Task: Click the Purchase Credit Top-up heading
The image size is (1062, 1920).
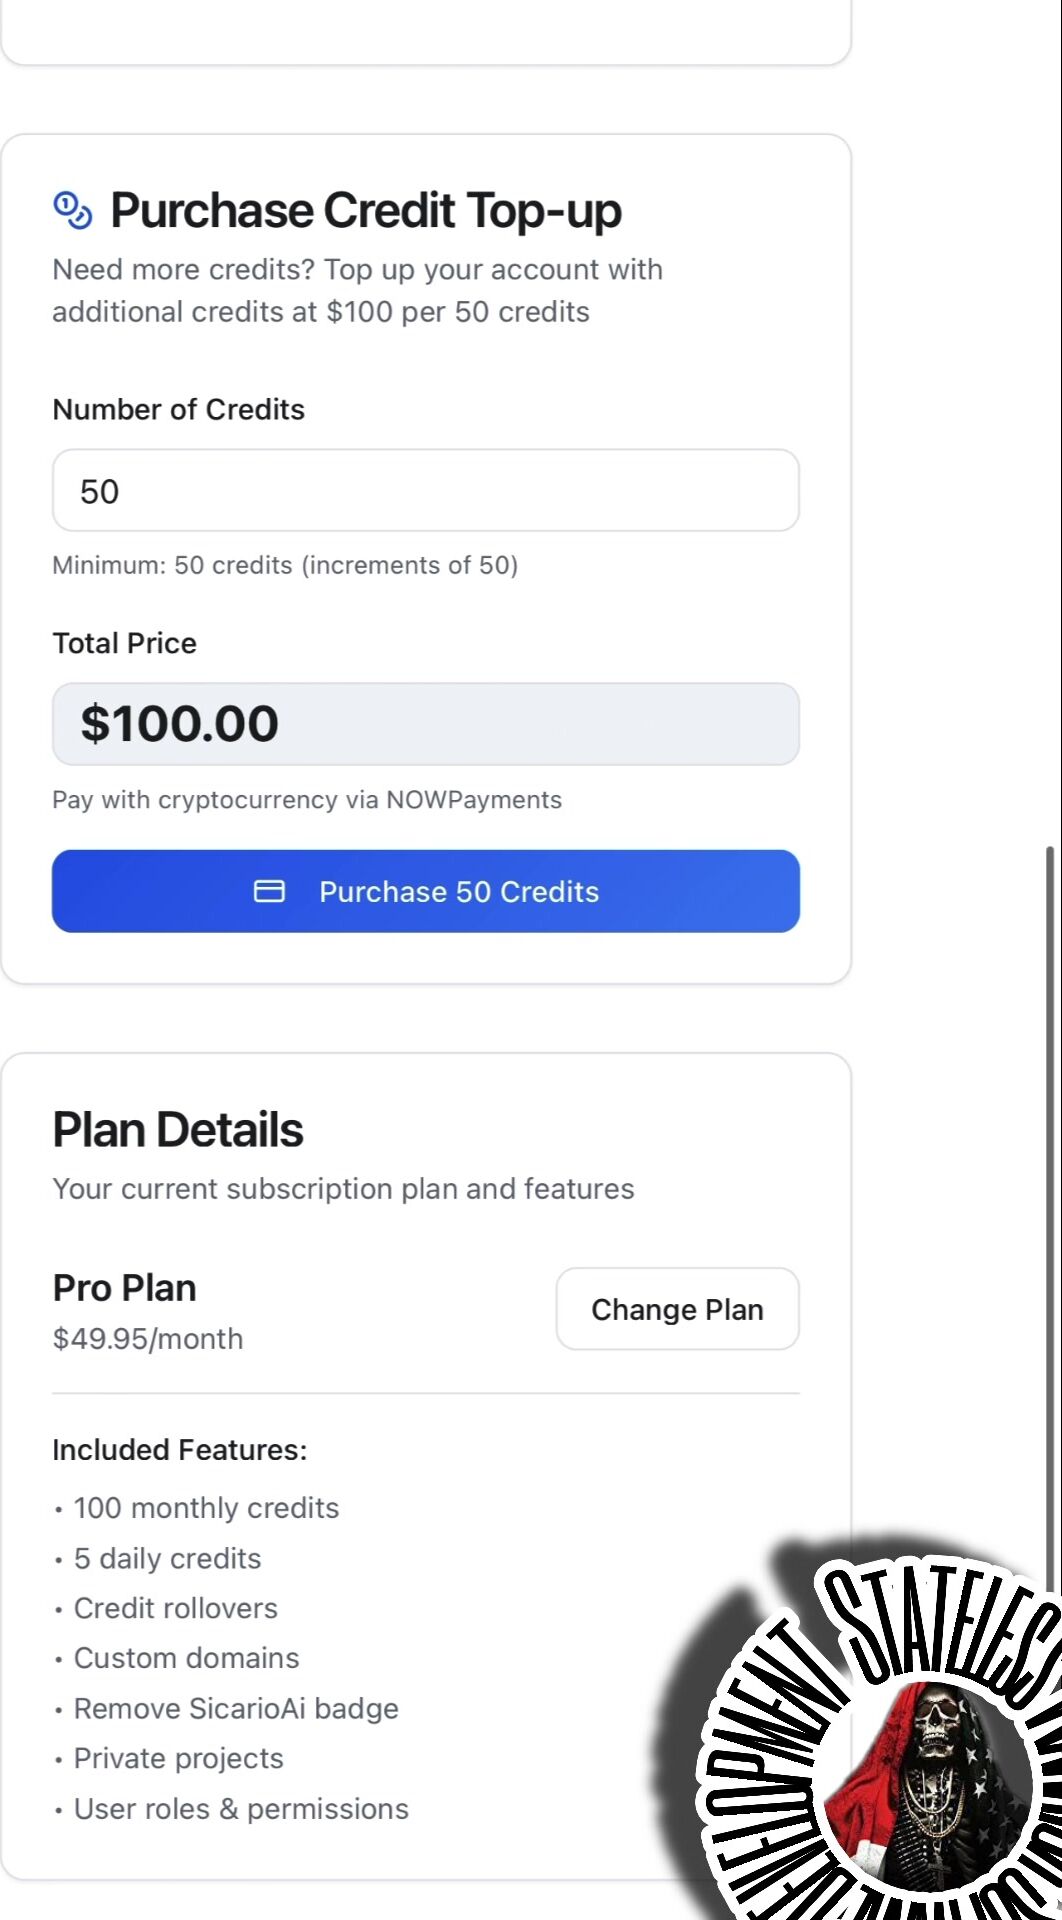Action: (x=365, y=210)
